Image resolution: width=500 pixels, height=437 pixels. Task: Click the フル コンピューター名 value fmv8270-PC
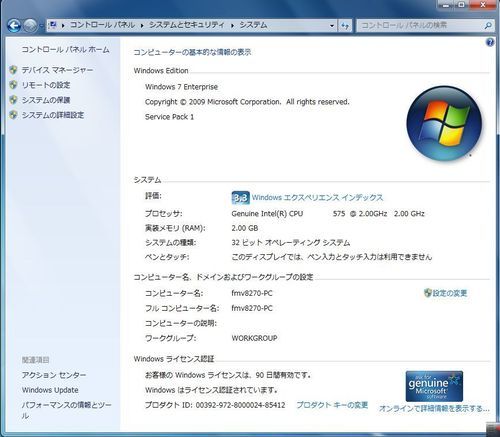click(252, 308)
